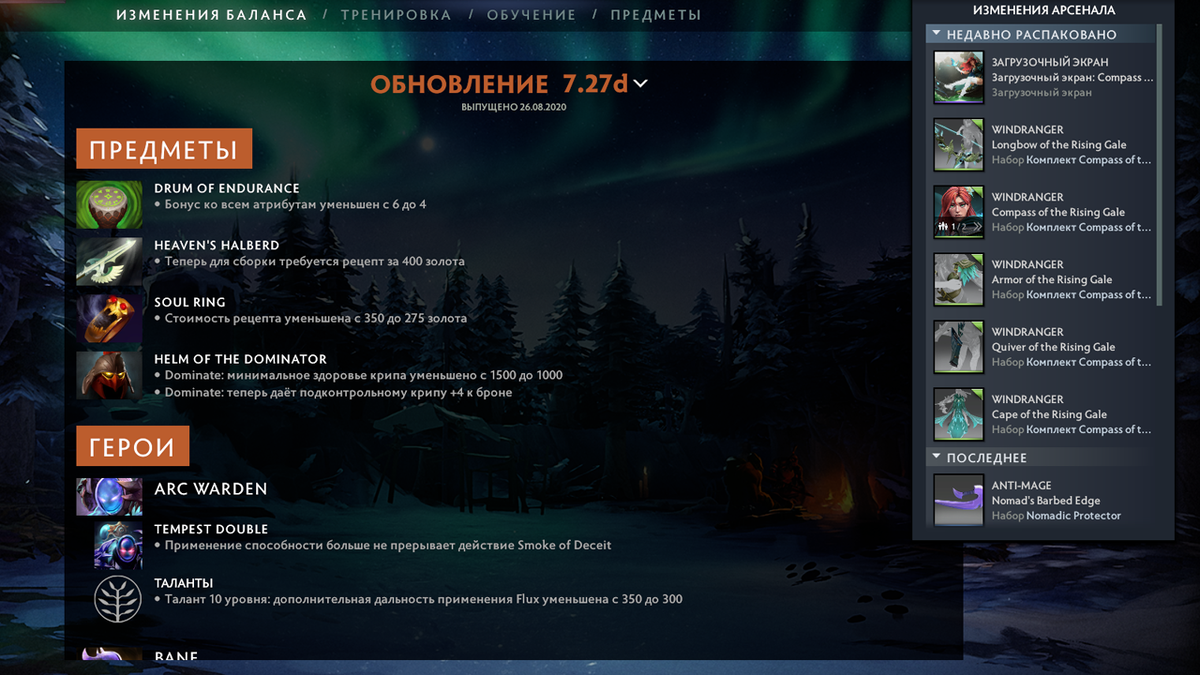Open the update version 7.27d dropdown arrow
This screenshot has height=675, width=1200.
[641, 84]
